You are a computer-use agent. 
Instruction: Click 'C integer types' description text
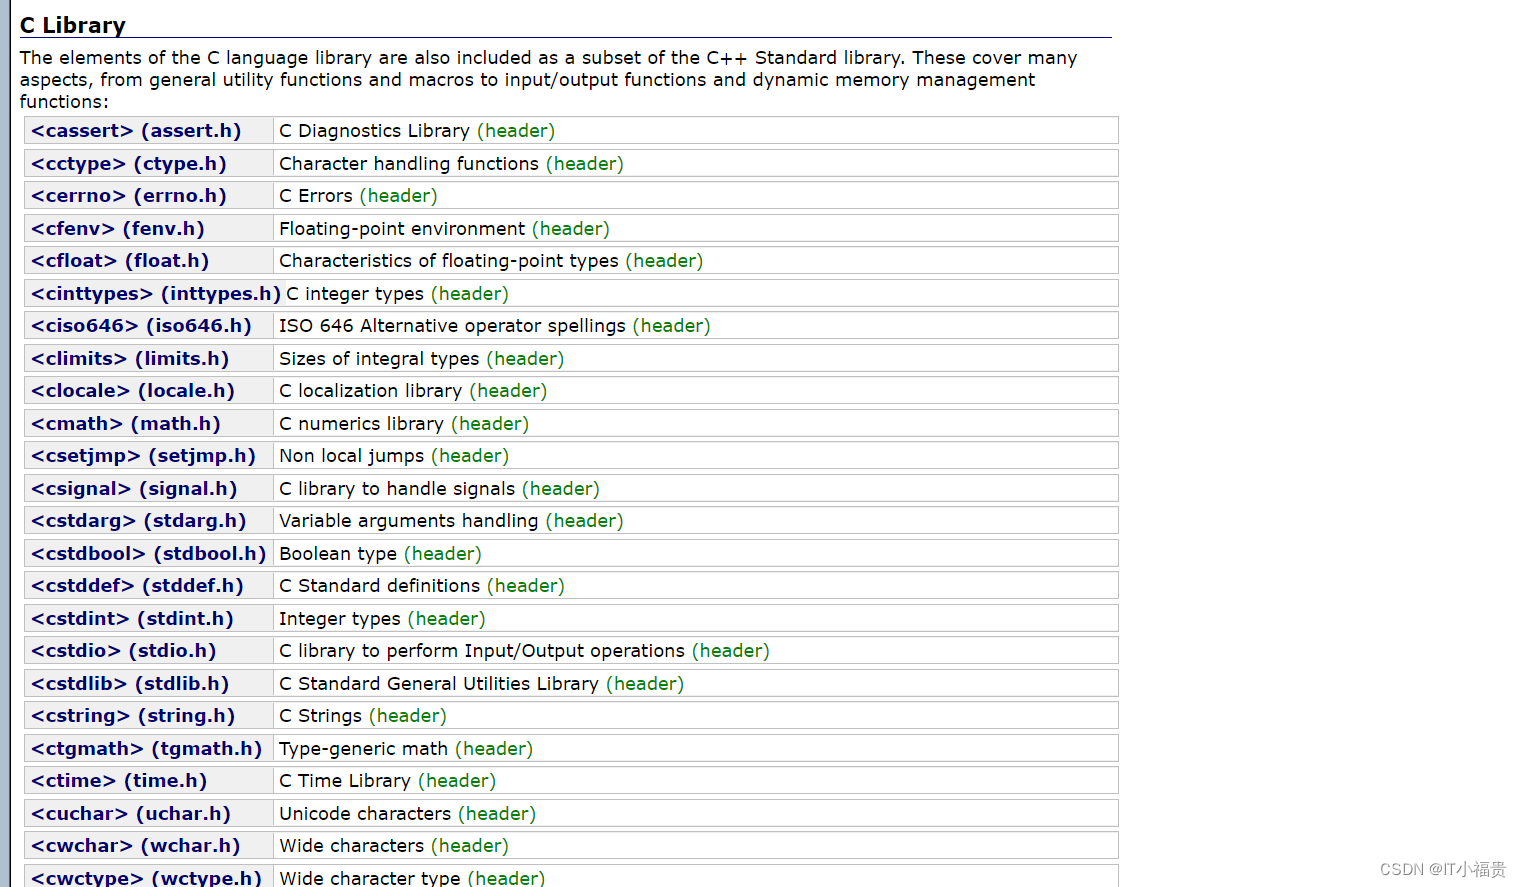(355, 293)
